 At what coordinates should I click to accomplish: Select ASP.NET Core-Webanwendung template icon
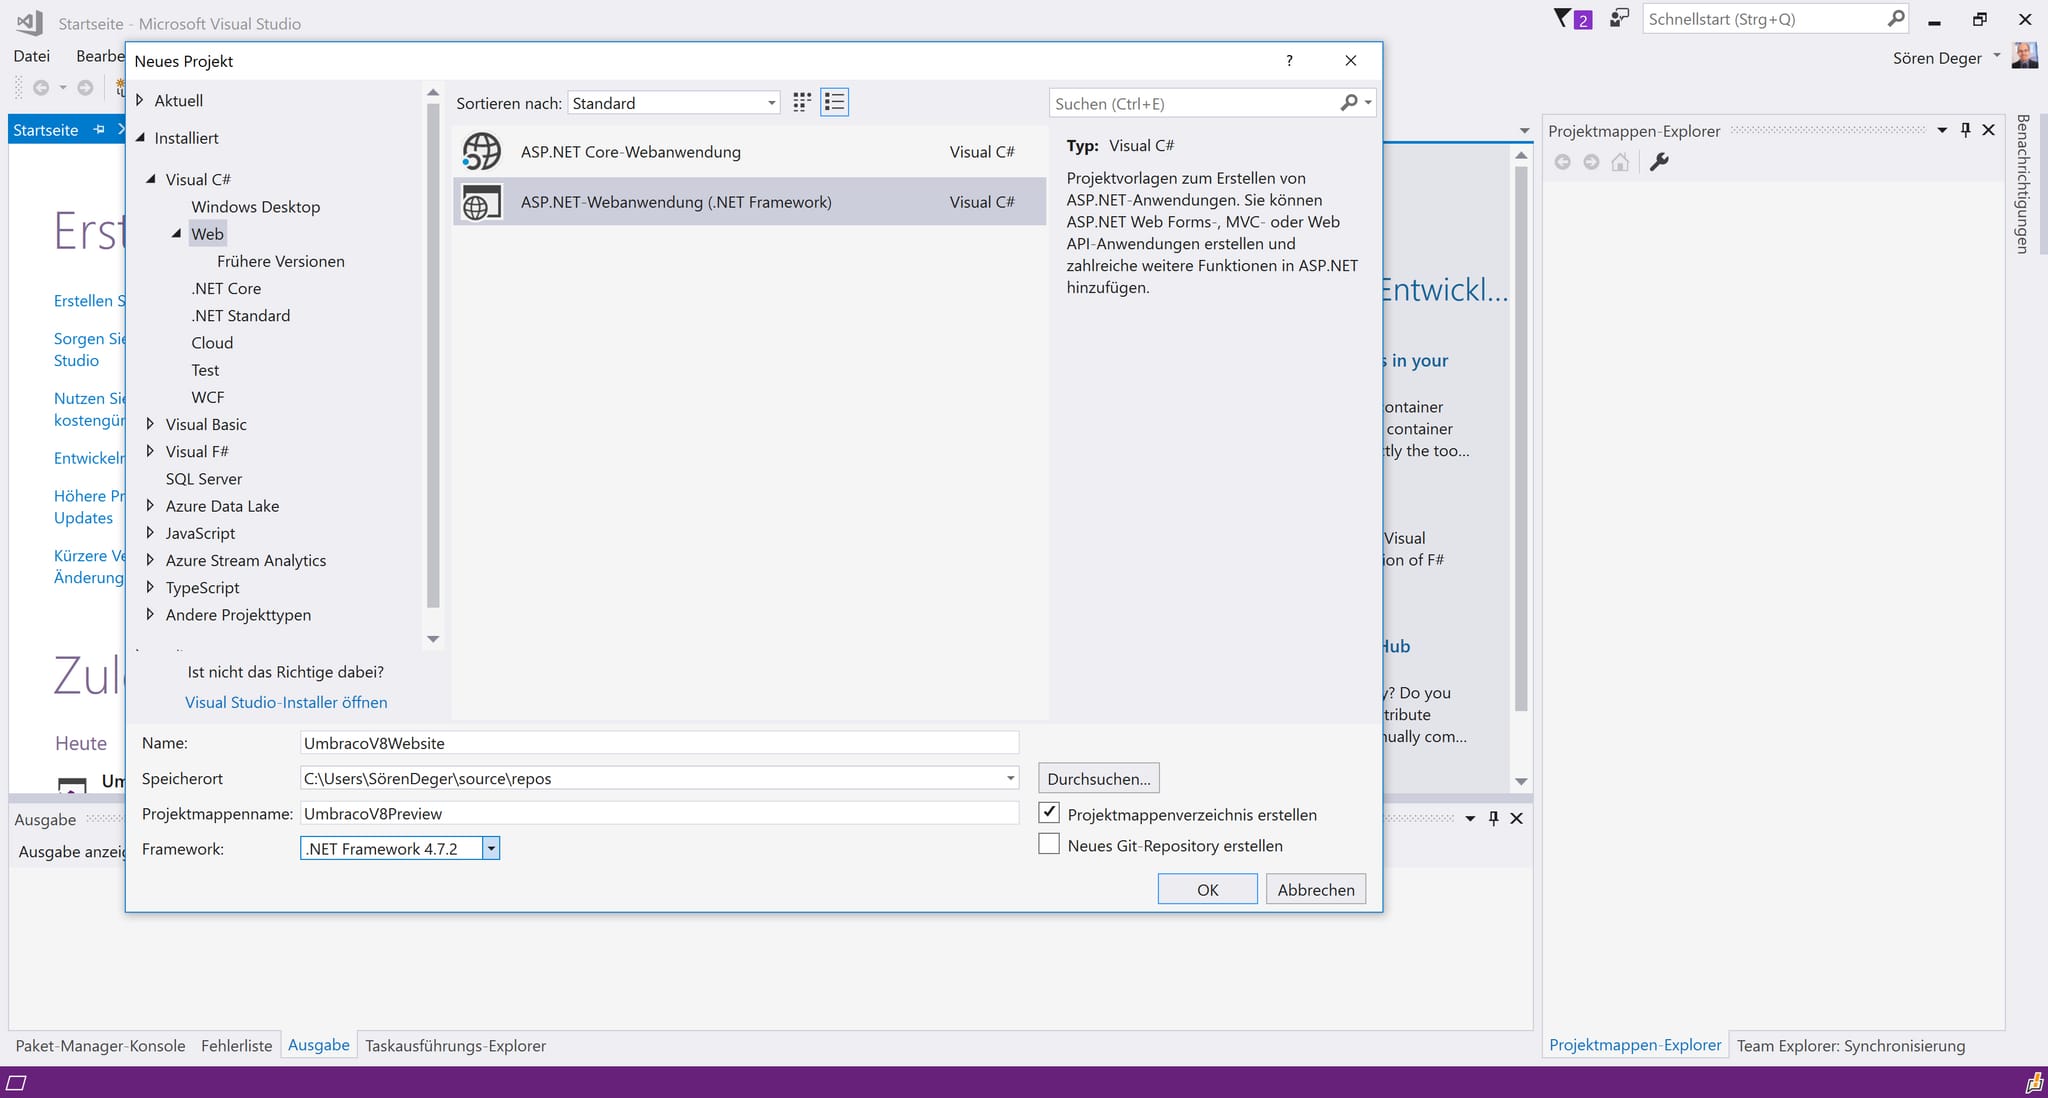482,152
